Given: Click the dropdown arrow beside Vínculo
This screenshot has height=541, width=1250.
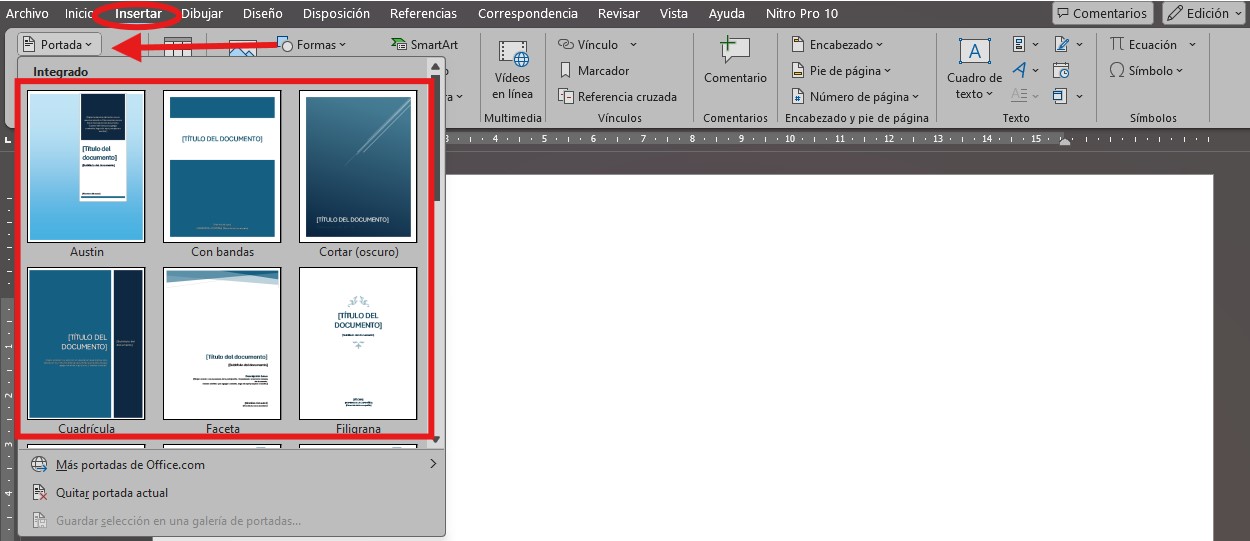Looking at the screenshot, I should tap(634, 45).
